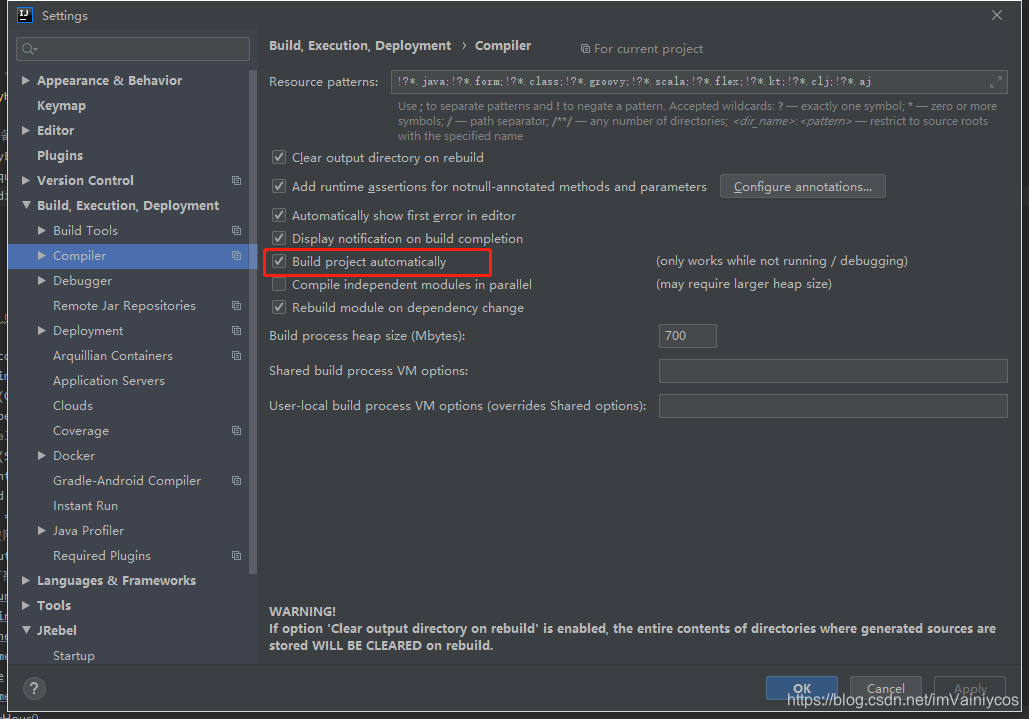Click project-level icon beside Arquillian Containers
This screenshot has width=1029, height=719.
(236, 356)
